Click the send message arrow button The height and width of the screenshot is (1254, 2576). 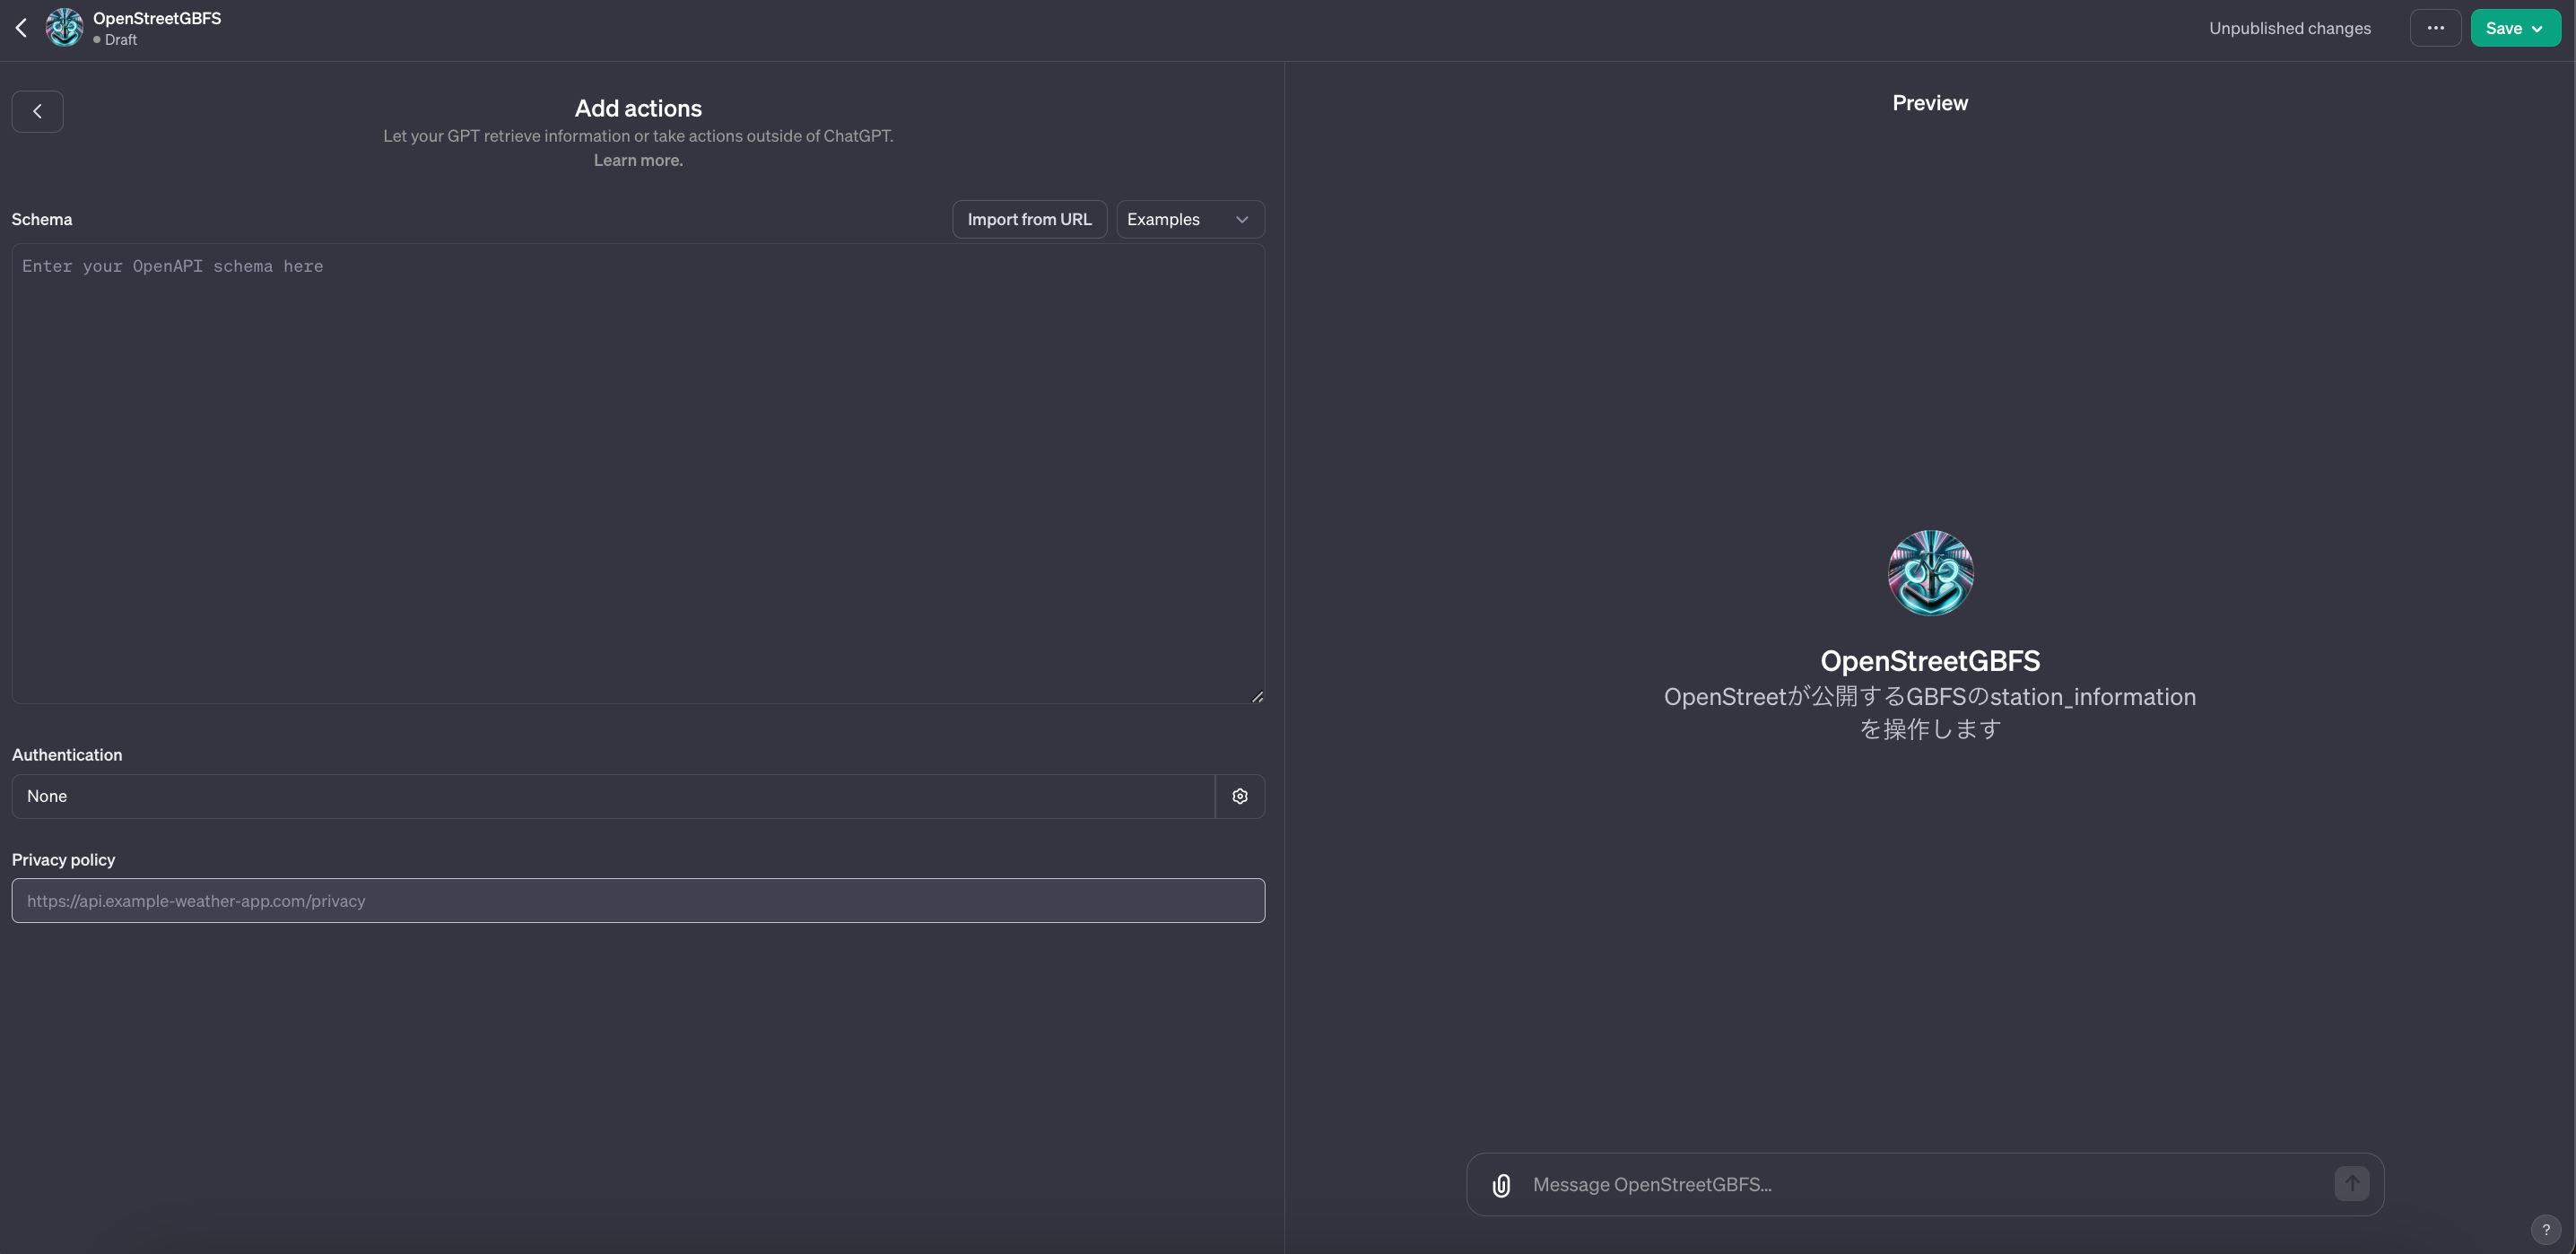click(2351, 1184)
